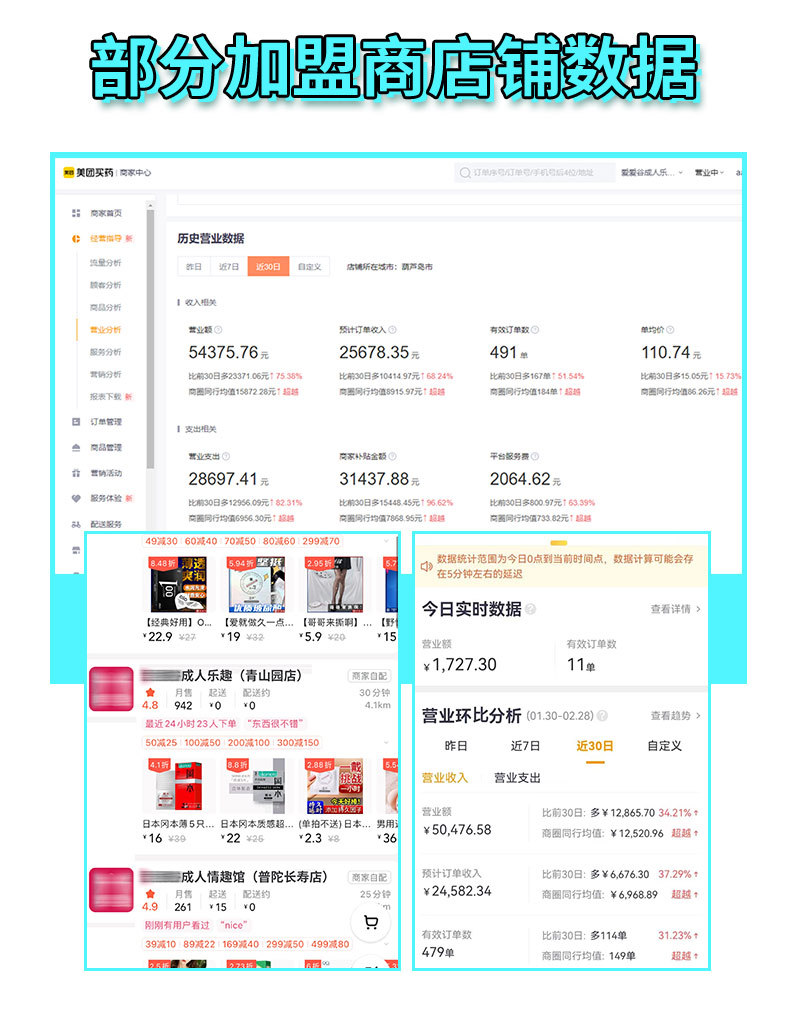Open the 【经典好用】 product thumbnail
Viewport: 790px width, 1032px height.
(x=178, y=584)
